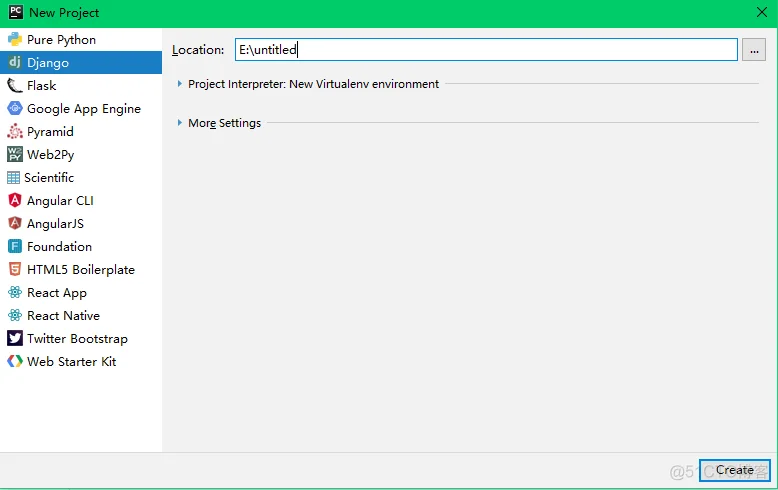Choose React Native project type
The image size is (778, 490).
tap(81, 315)
